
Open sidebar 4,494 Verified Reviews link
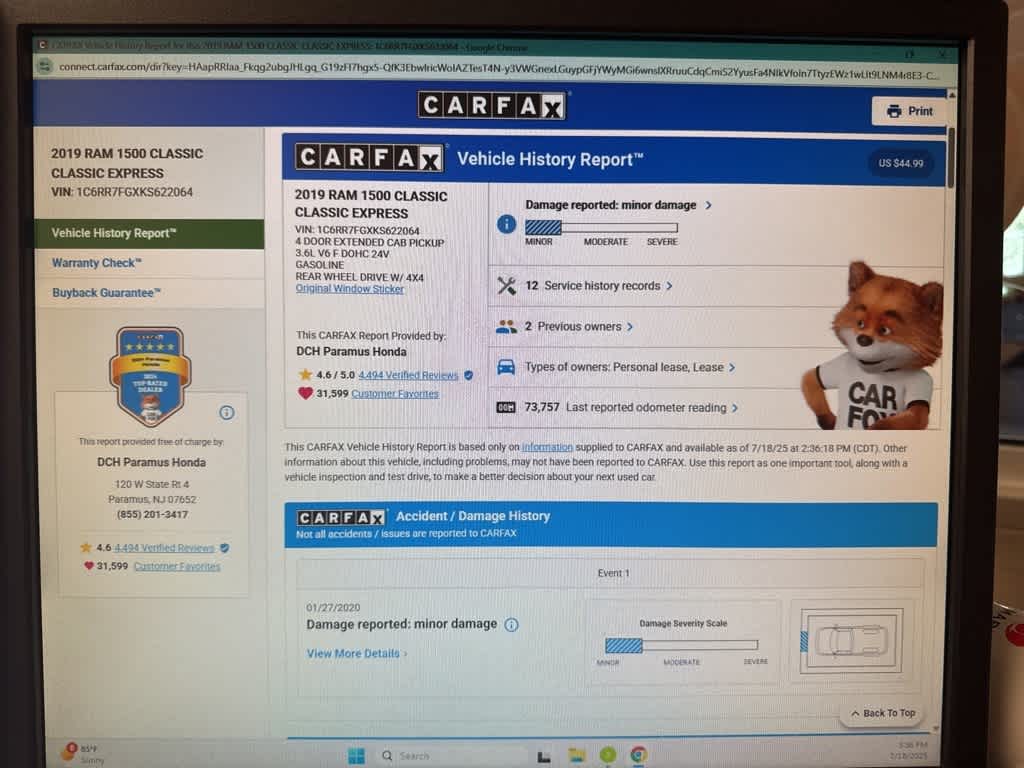coord(164,548)
